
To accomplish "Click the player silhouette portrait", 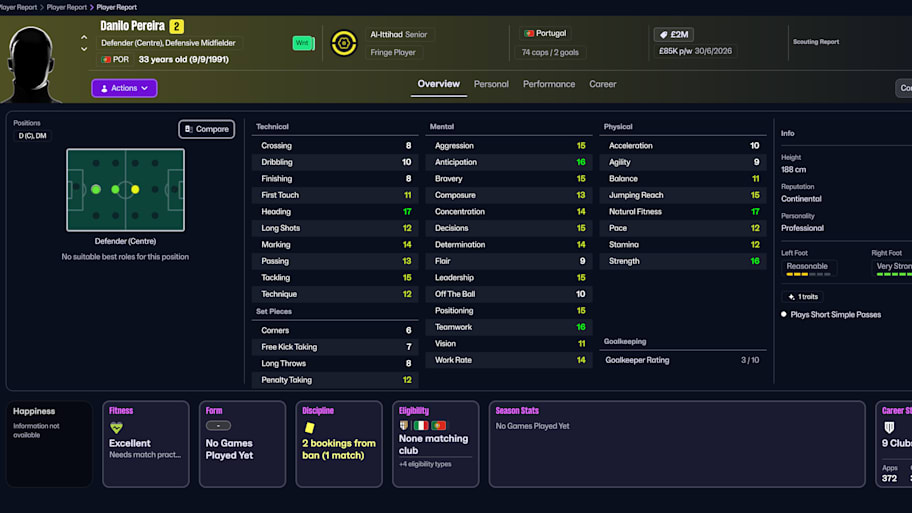I will (31, 64).
